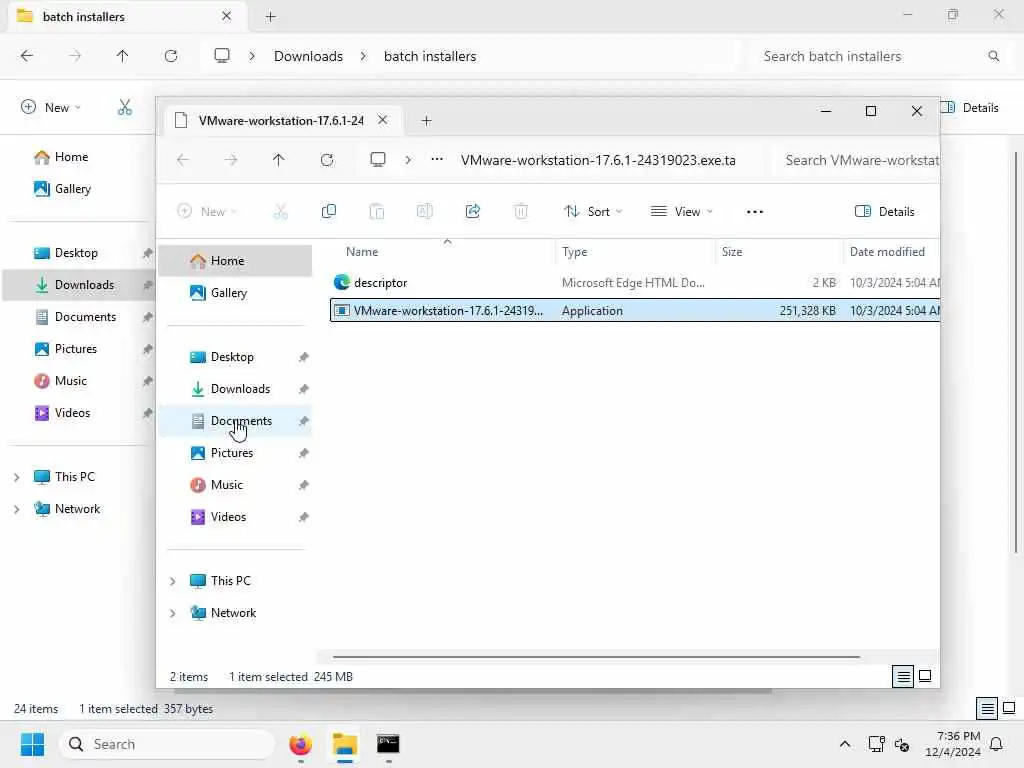Select the VMware-workstation-17.6.1-24319... application file
The height and width of the screenshot is (768, 1024).
pyautogui.click(x=635, y=311)
